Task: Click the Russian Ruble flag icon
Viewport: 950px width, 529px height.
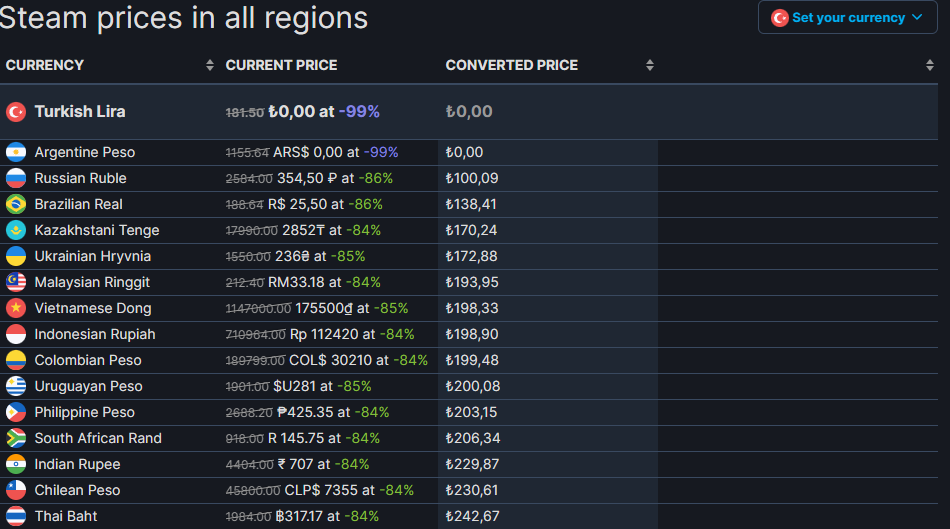Action: [16, 178]
